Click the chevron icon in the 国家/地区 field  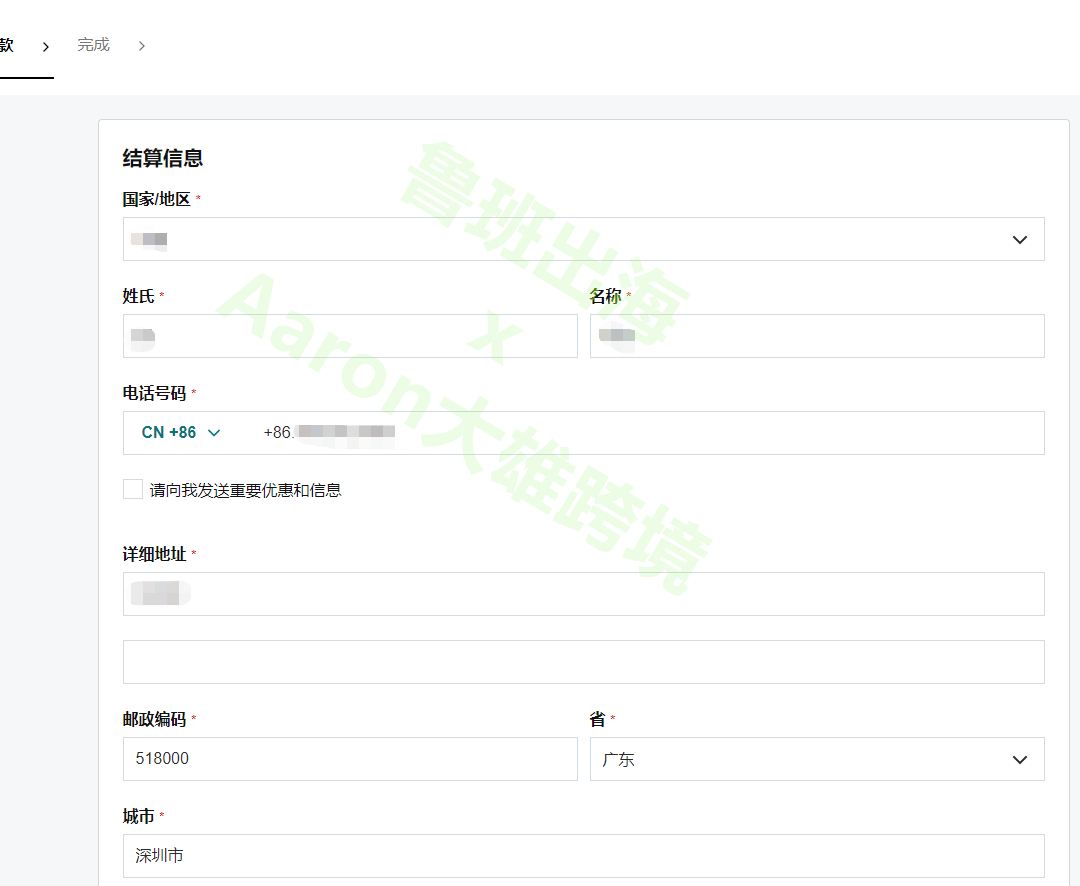pyautogui.click(x=1020, y=239)
